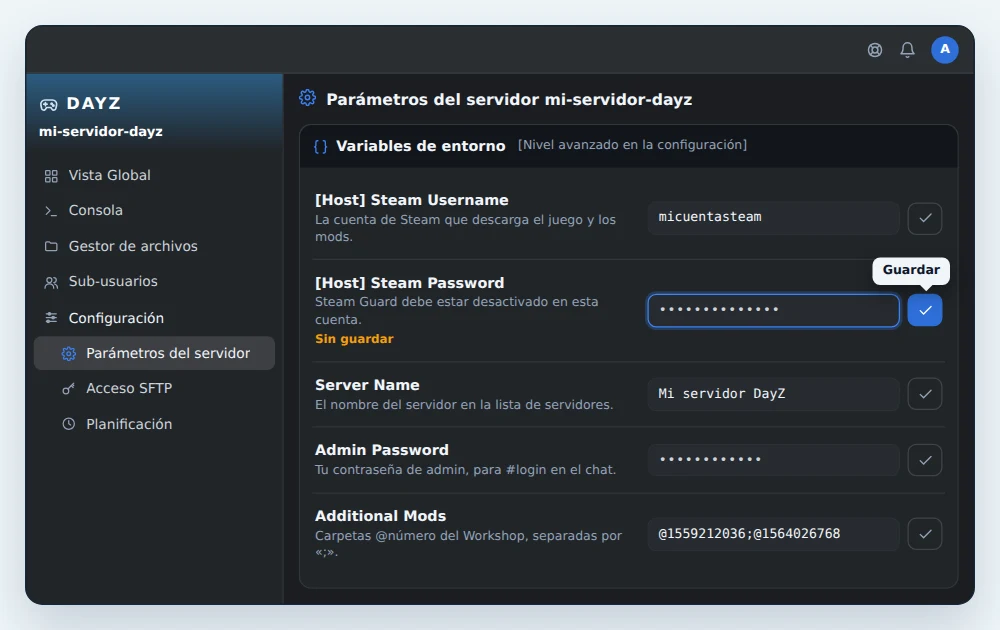This screenshot has width=1000, height=630.
Task: Collapse the Configuración section
Action: tap(154, 318)
